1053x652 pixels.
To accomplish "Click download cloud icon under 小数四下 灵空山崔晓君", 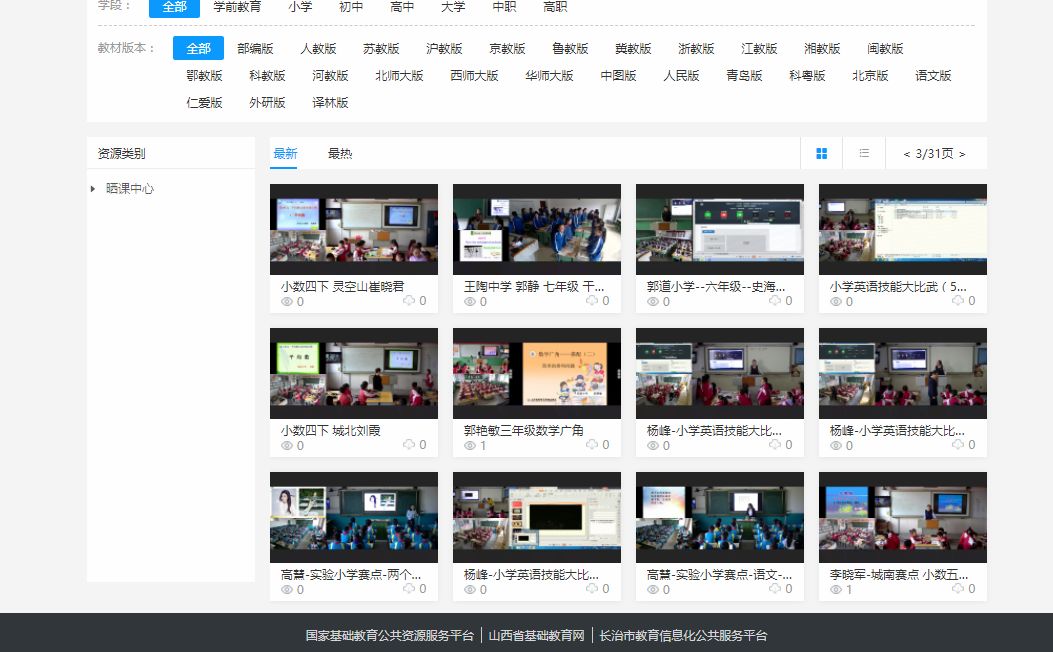I will 409,300.
